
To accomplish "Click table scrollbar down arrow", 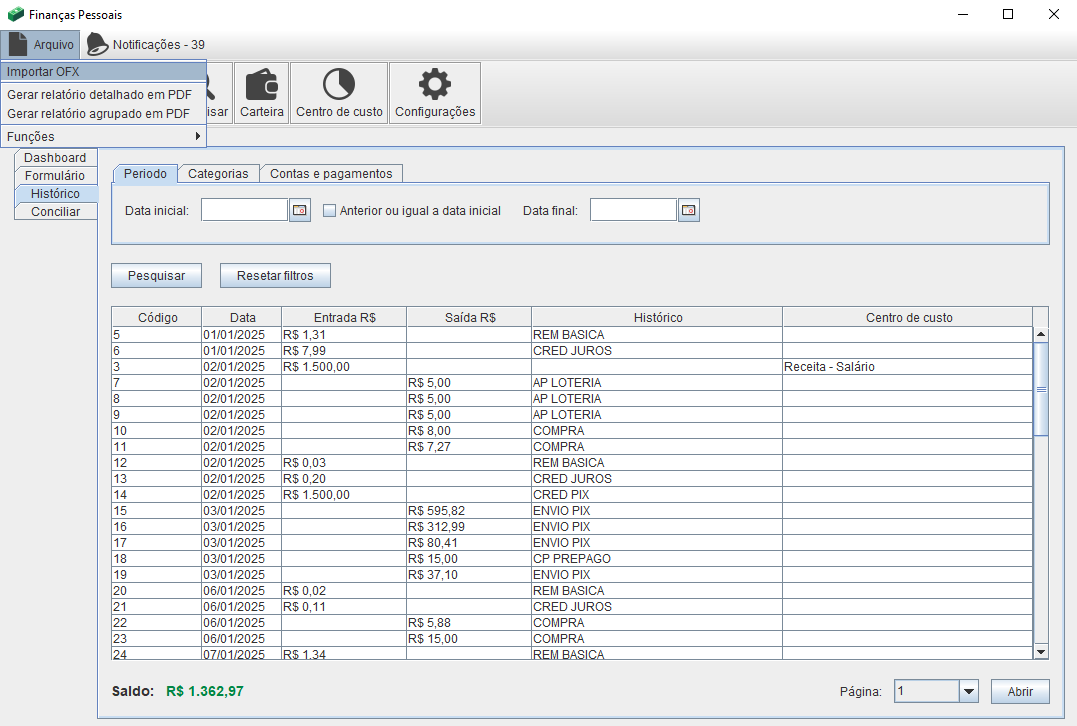I will (1040, 651).
